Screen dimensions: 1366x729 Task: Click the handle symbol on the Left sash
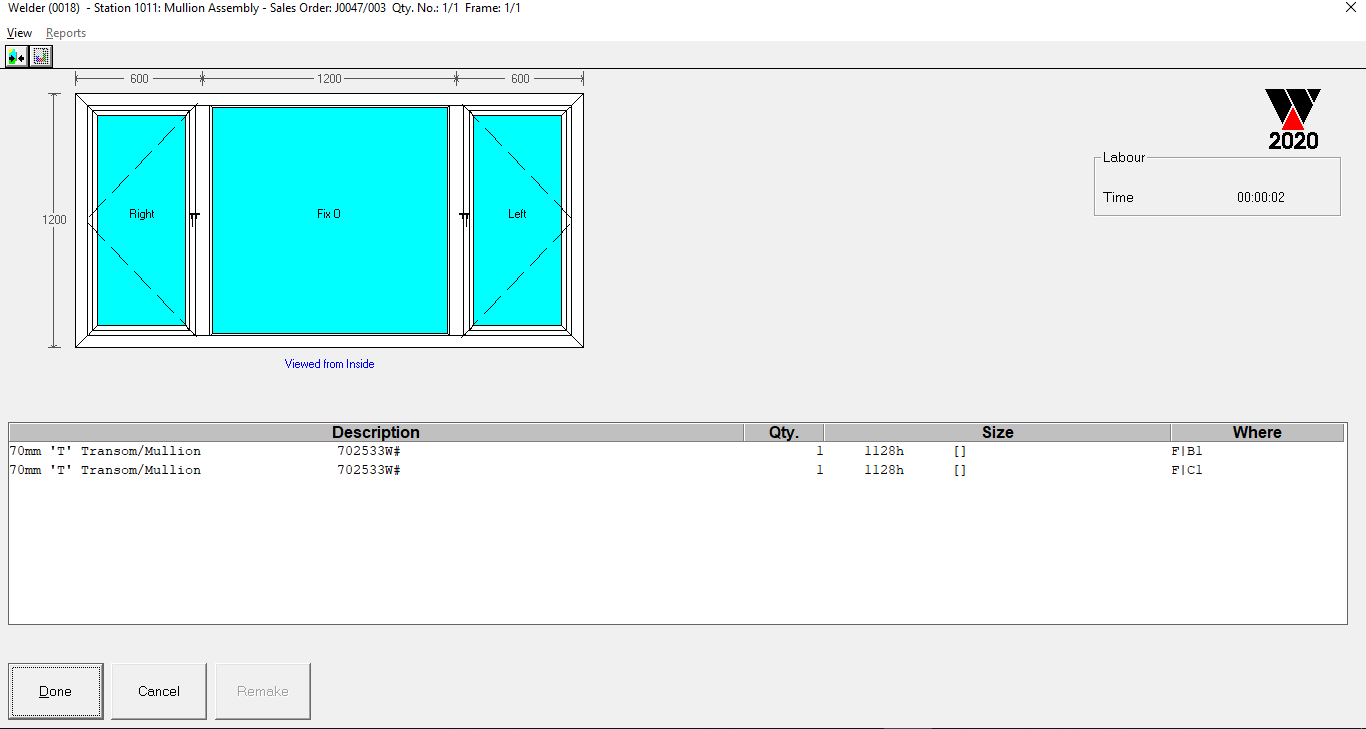click(x=465, y=217)
